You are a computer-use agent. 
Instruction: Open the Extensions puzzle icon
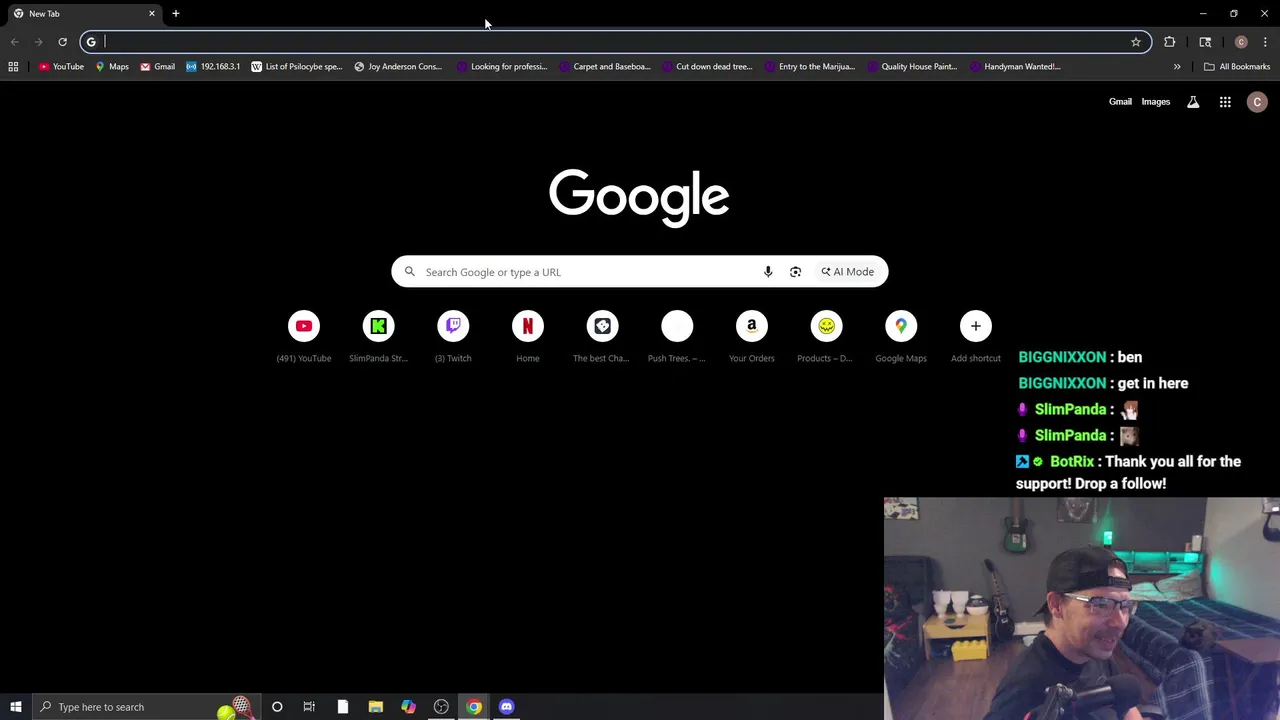point(1169,42)
